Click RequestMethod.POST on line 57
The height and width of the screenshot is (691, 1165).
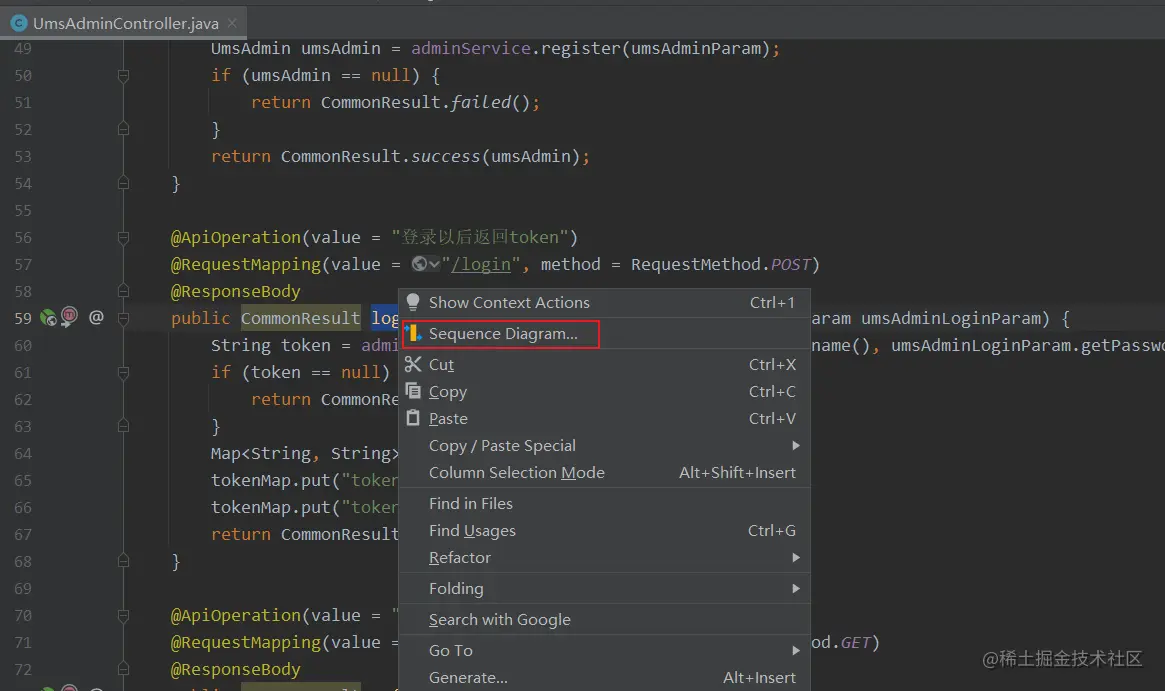tap(720, 265)
